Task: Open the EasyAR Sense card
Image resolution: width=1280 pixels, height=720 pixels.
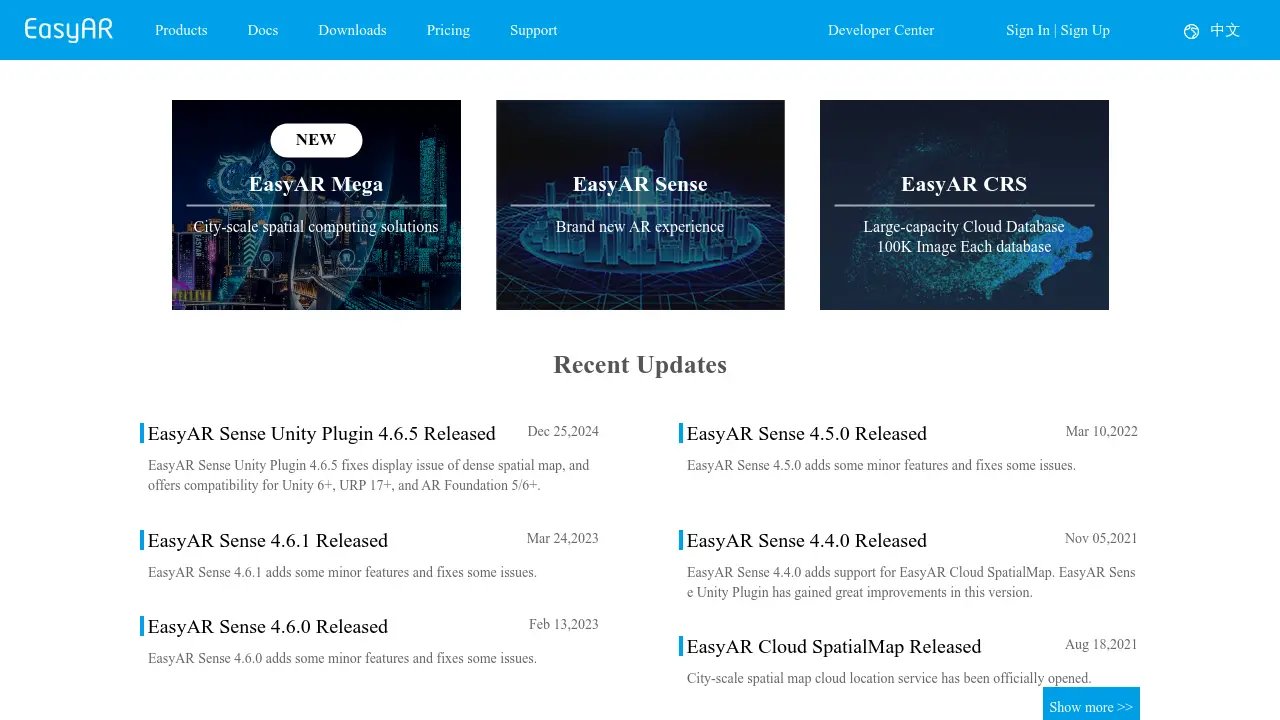Action: 640,205
